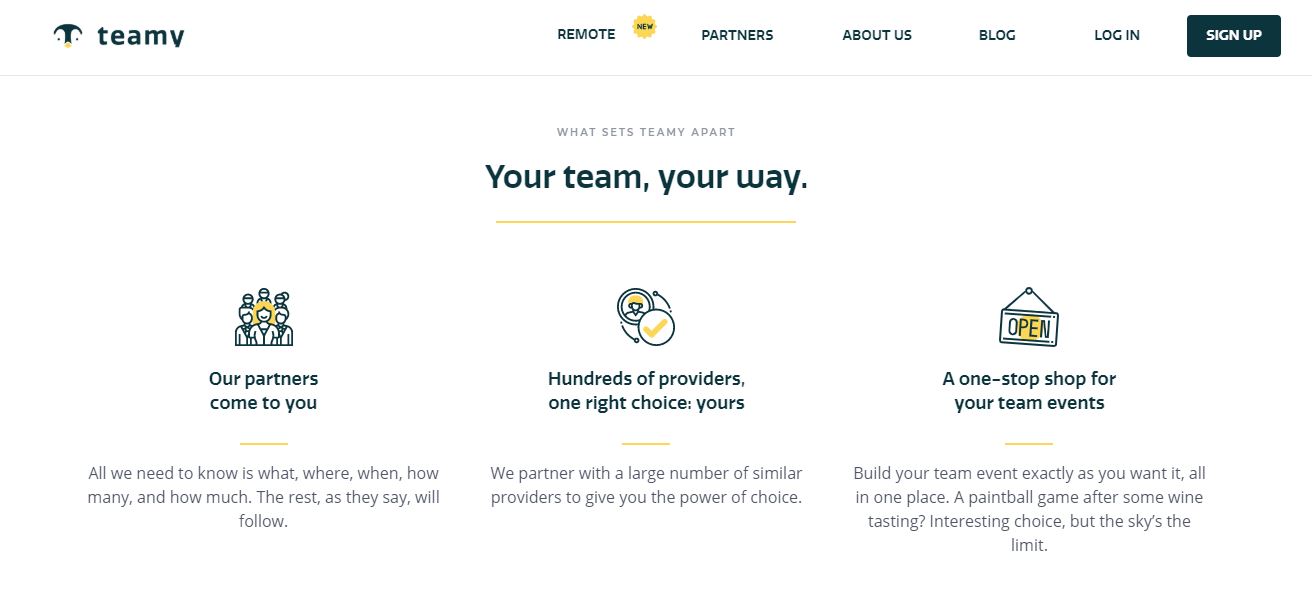The height and width of the screenshot is (616, 1312).
Task: Click the "Your team, your way." heading
Action: tap(646, 178)
